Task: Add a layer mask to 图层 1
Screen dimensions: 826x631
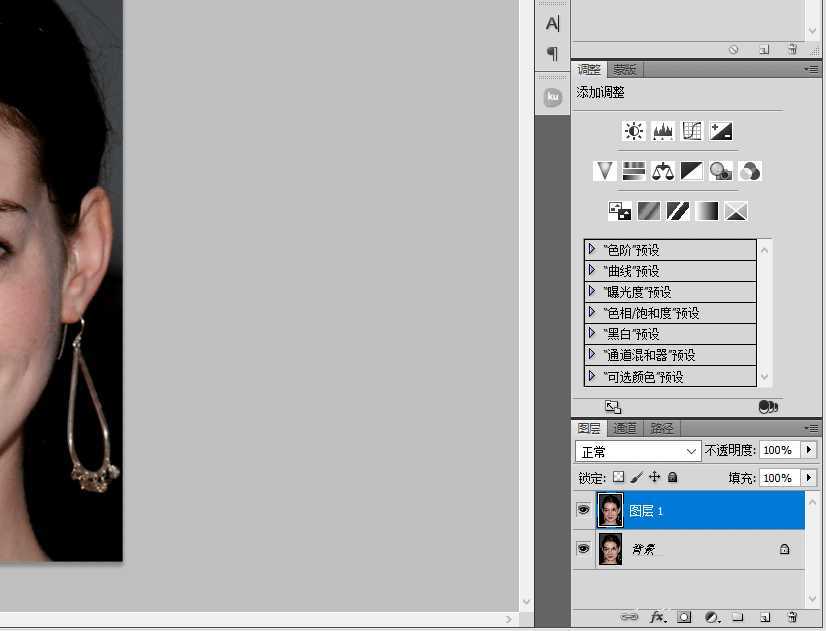Action: pyautogui.click(x=684, y=617)
